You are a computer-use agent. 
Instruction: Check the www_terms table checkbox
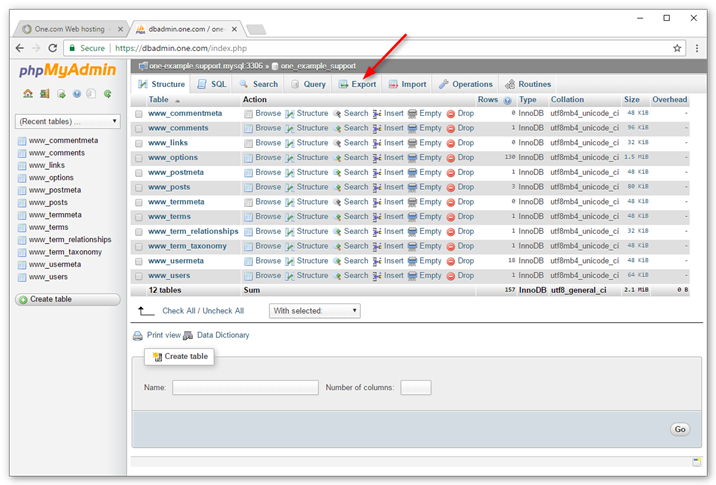coord(139,217)
